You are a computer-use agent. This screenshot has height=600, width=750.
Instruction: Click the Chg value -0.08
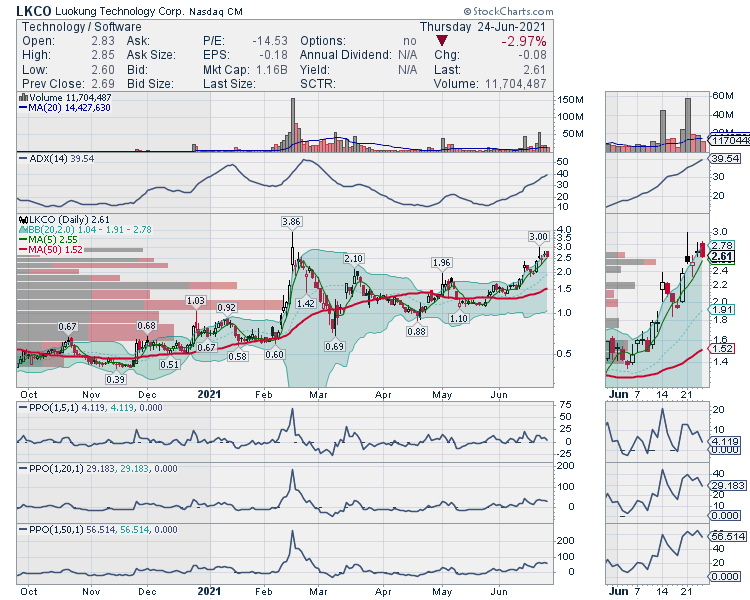[x=532, y=55]
